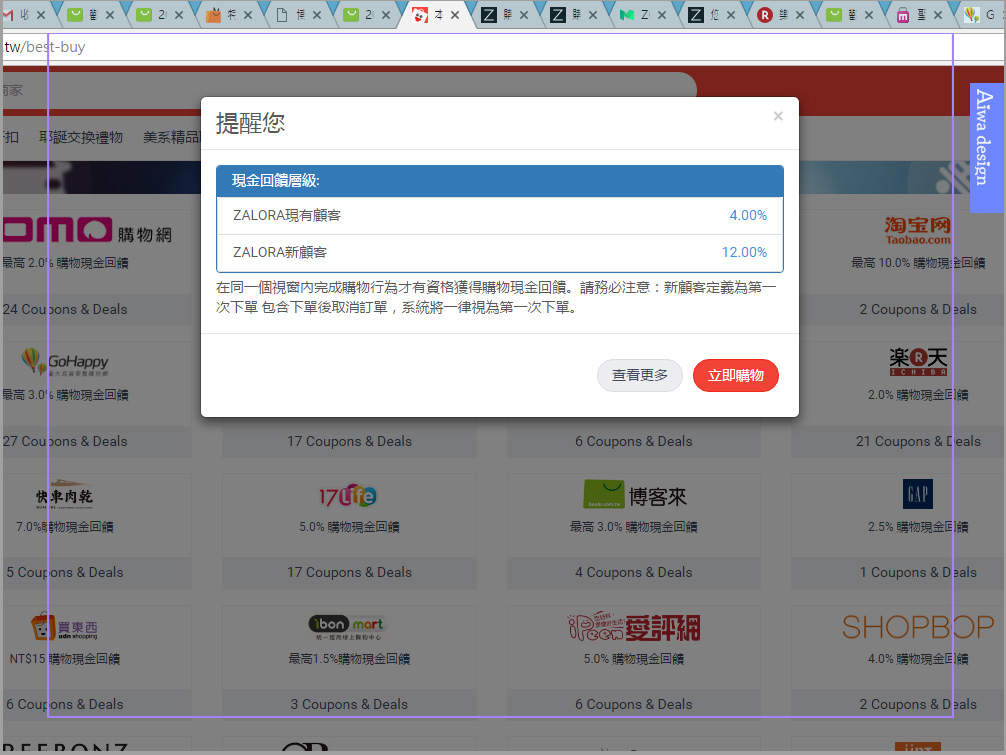The image size is (1006, 755).
Task: Click the 查看更多 button
Action: click(x=639, y=375)
